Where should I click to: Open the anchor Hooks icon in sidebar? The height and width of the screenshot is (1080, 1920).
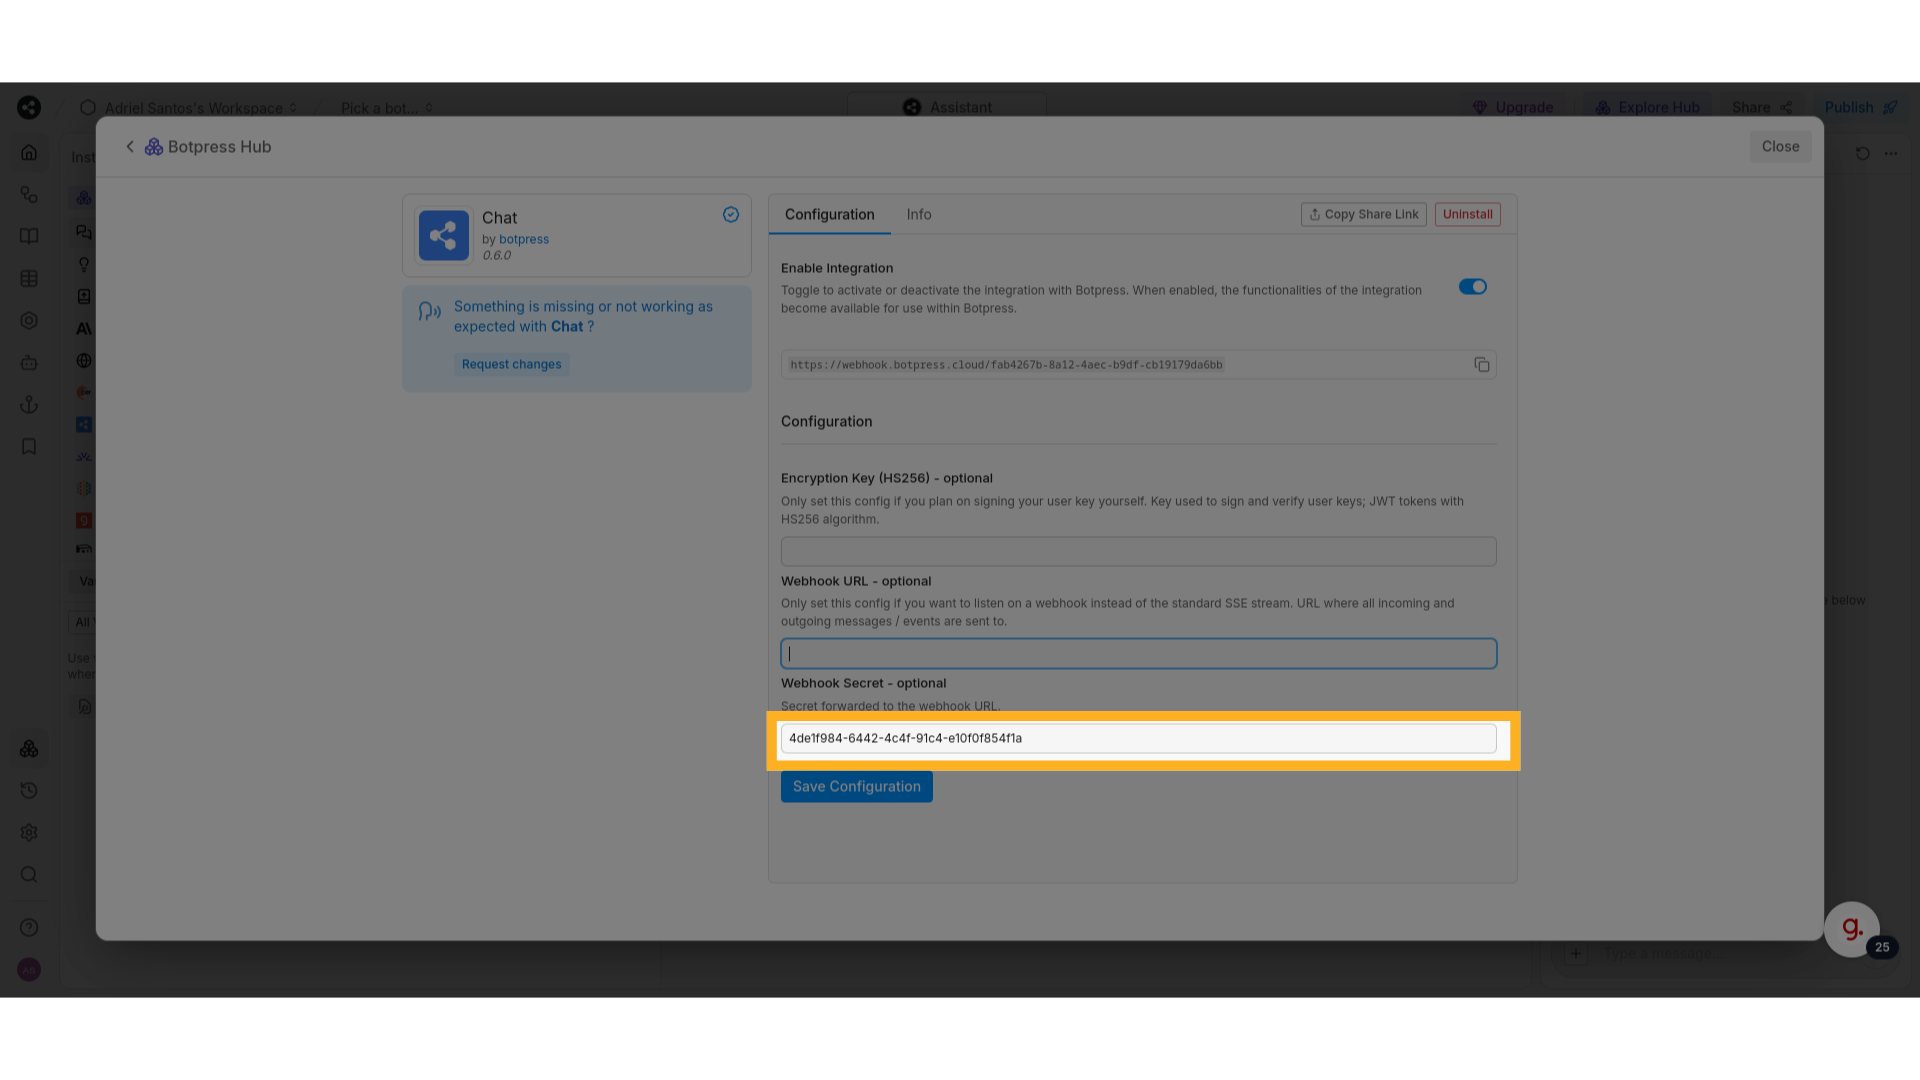pos(29,404)
